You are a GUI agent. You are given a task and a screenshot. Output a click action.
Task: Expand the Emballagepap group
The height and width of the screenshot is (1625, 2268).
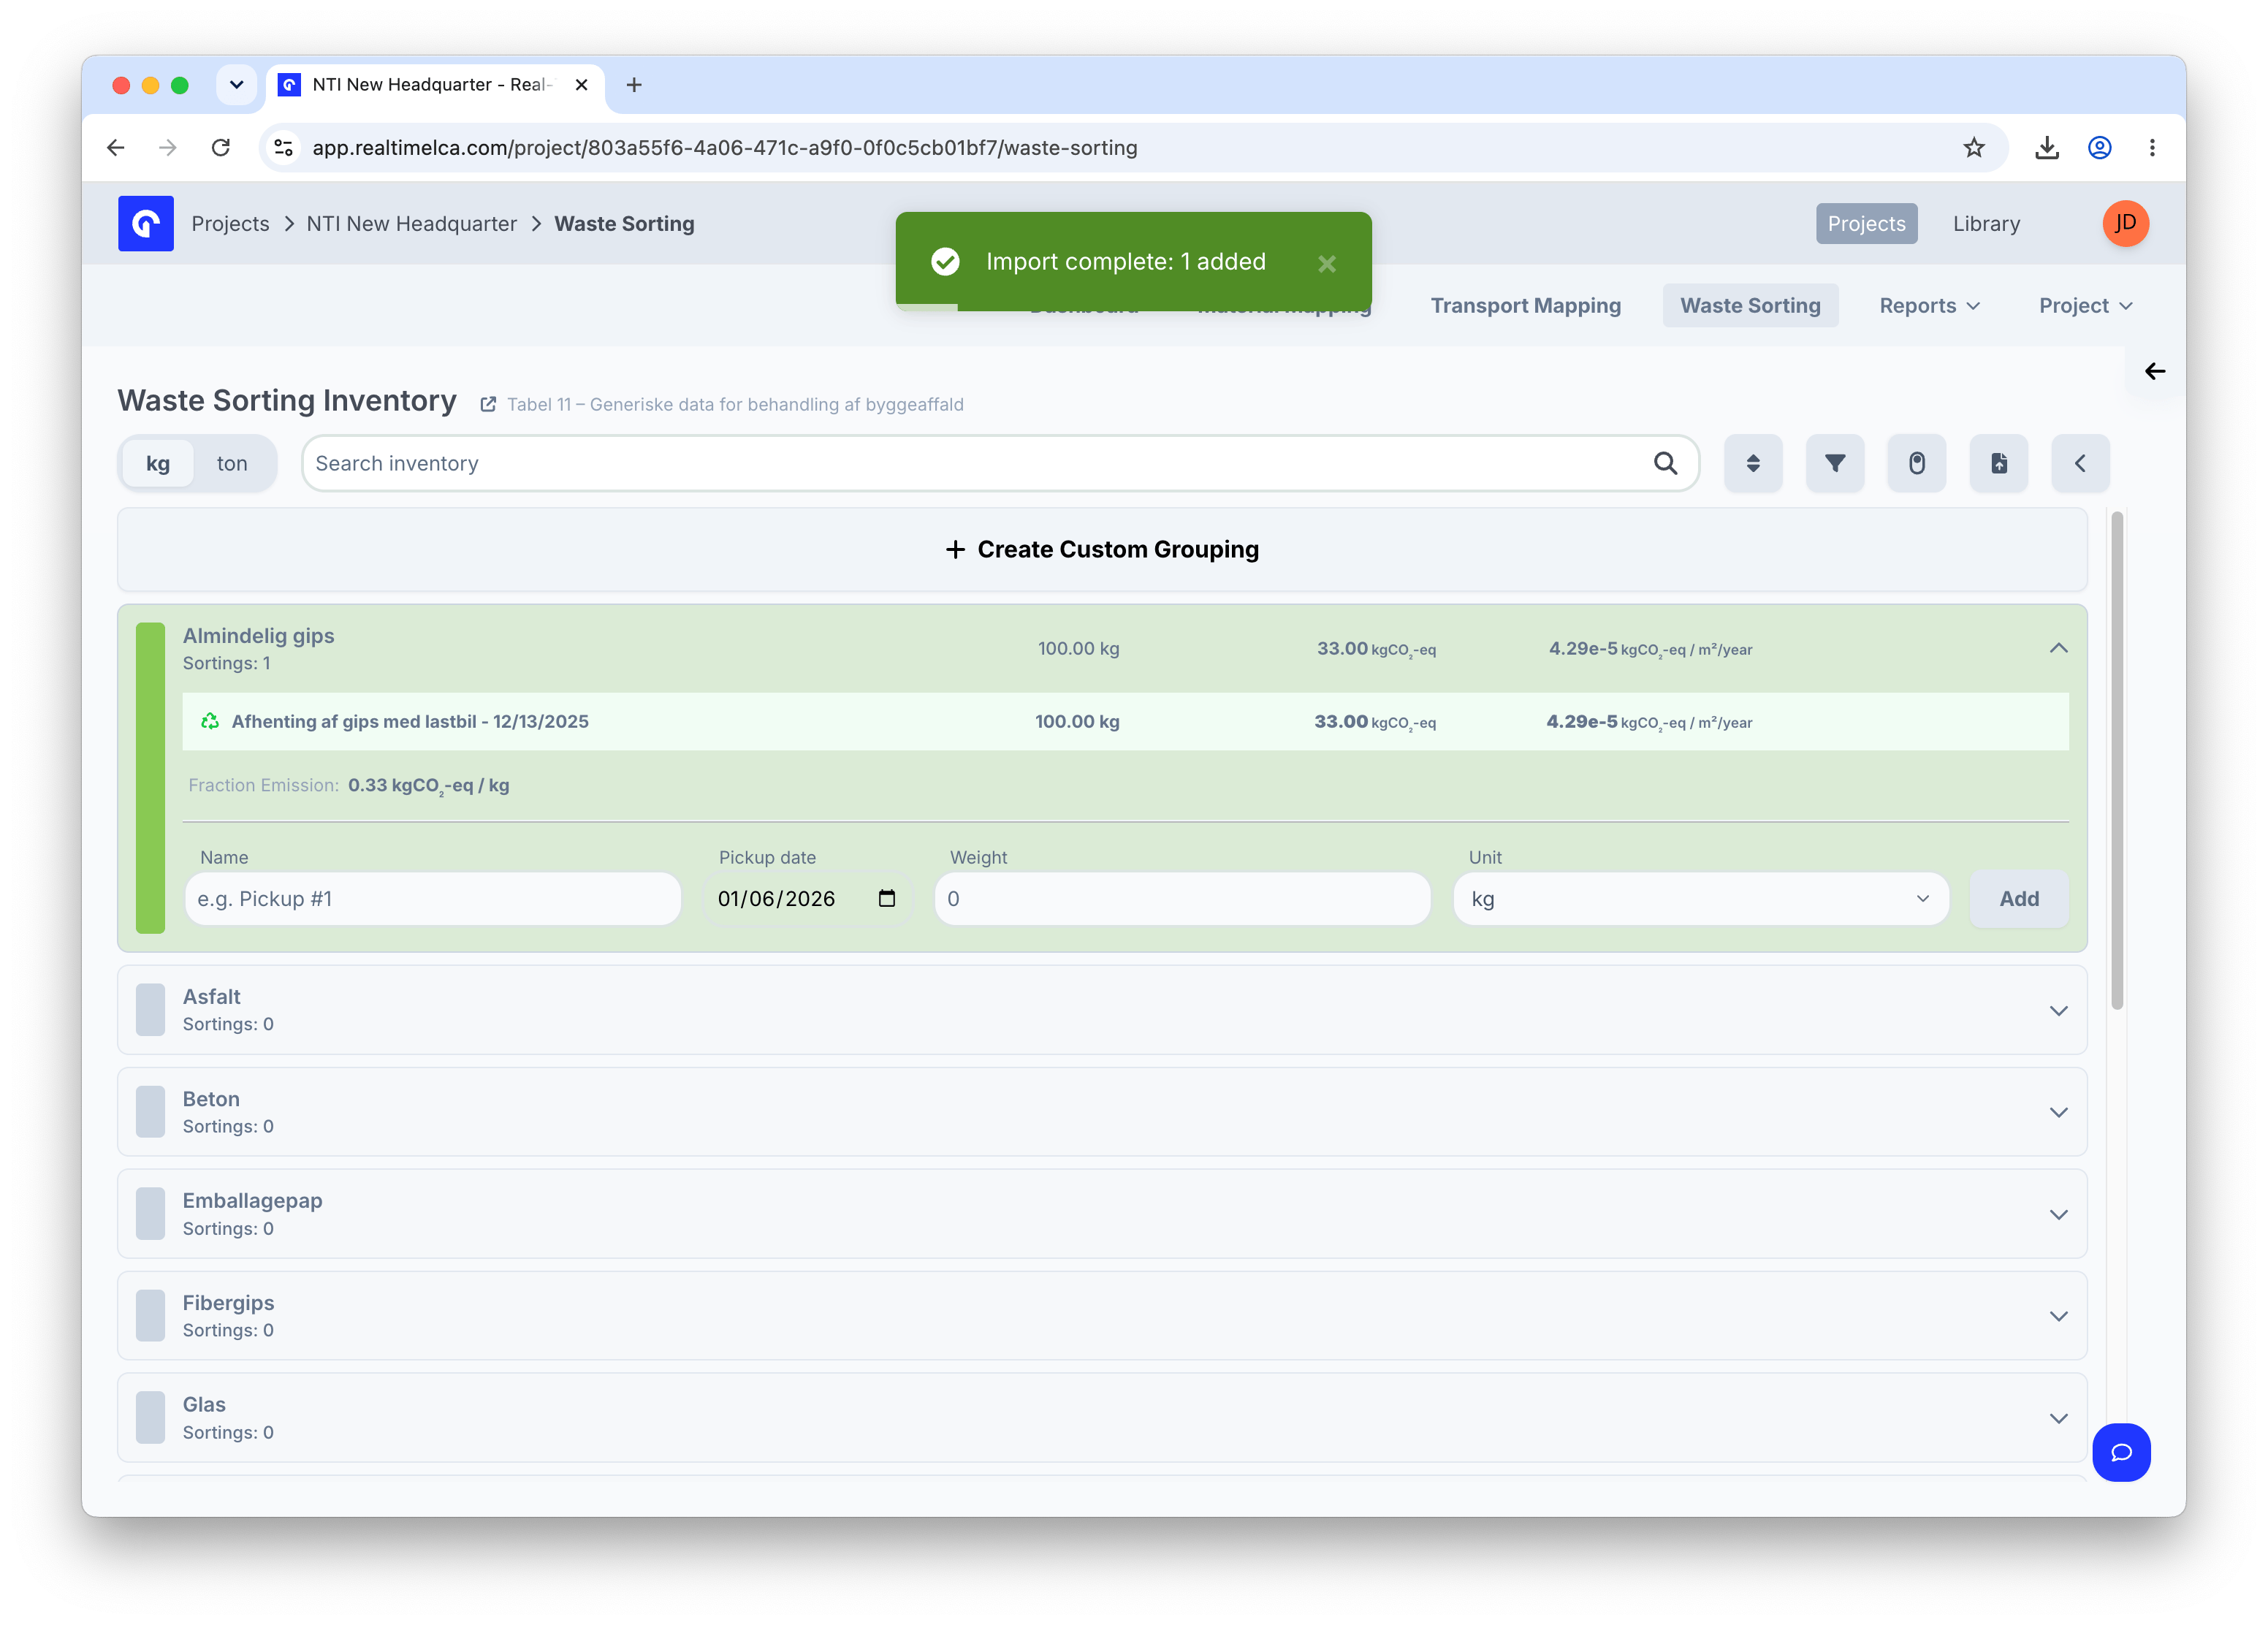[x=2058, y=1214]
